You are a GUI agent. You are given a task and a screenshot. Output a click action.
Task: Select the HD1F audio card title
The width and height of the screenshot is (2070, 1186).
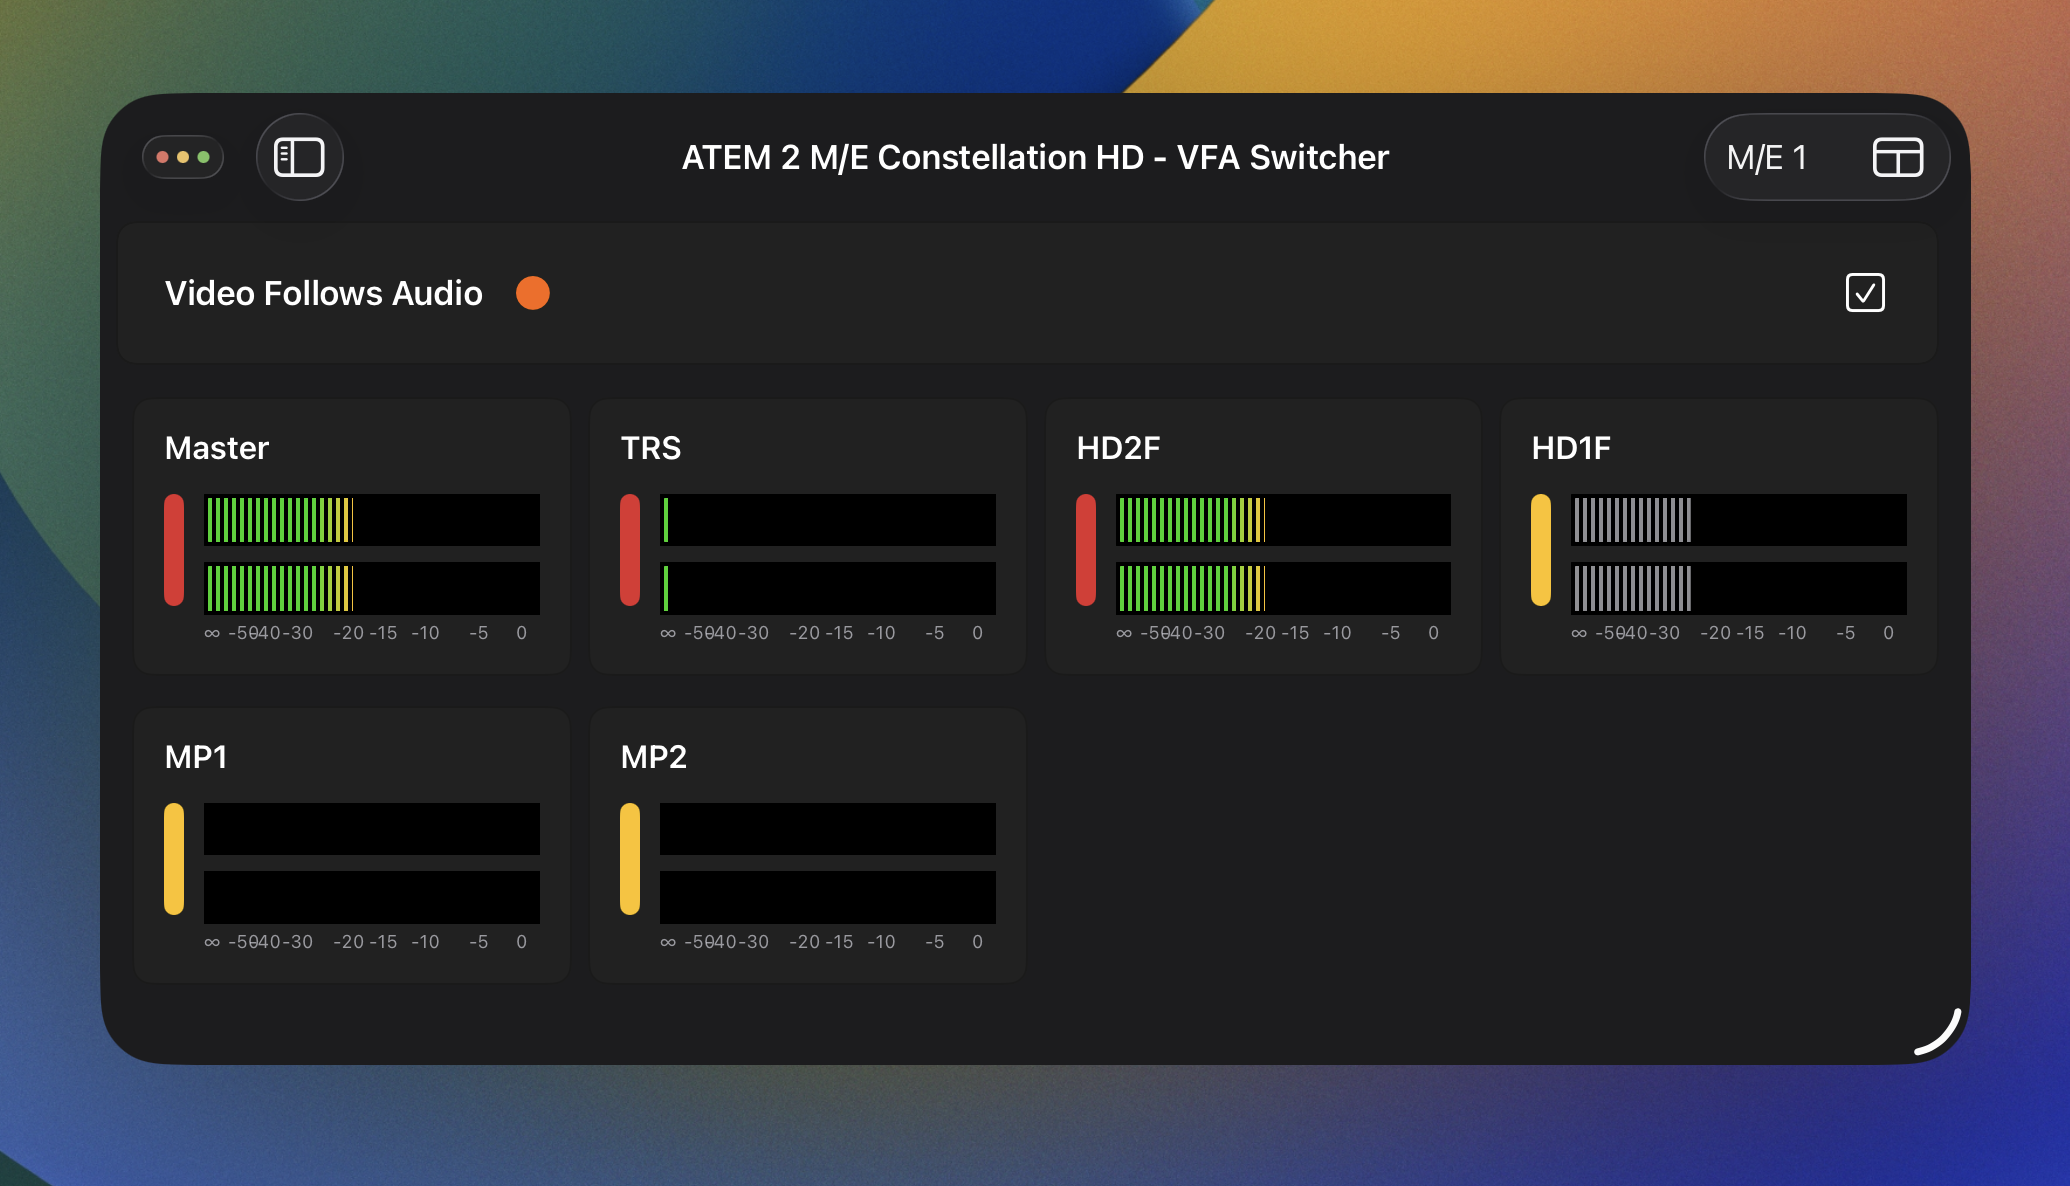point(1571,448)
